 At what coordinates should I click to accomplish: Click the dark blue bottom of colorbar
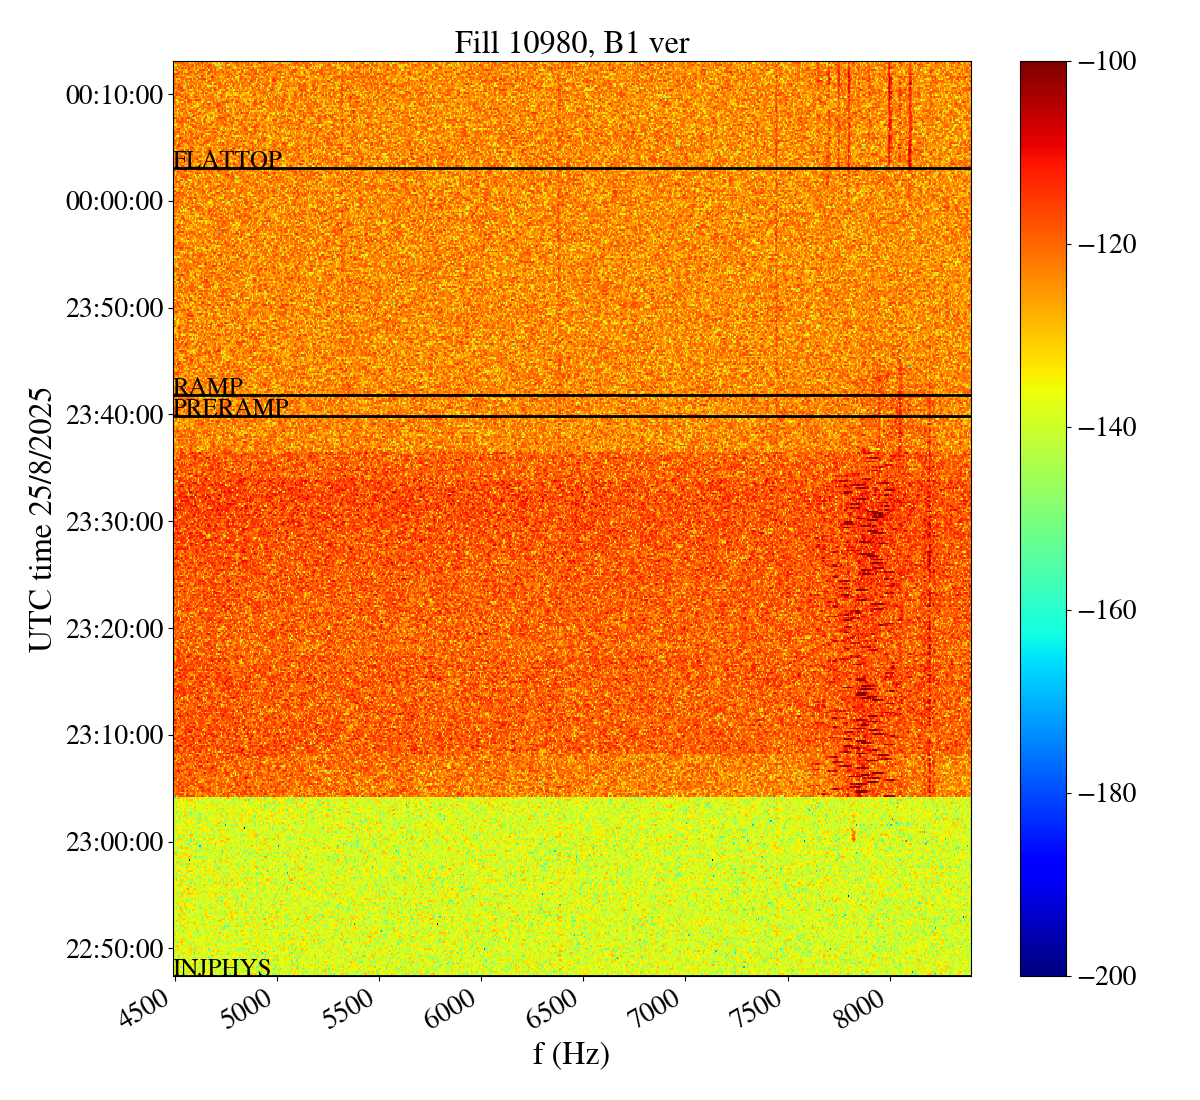click(1043, 968)
